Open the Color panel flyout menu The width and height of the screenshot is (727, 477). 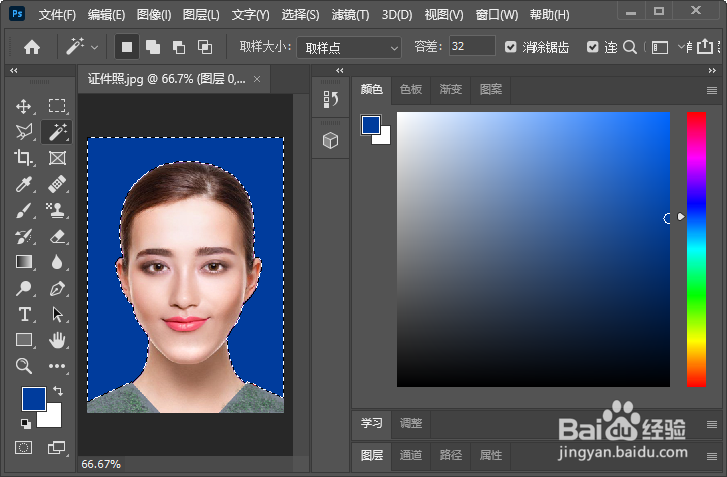click(712, 90)
